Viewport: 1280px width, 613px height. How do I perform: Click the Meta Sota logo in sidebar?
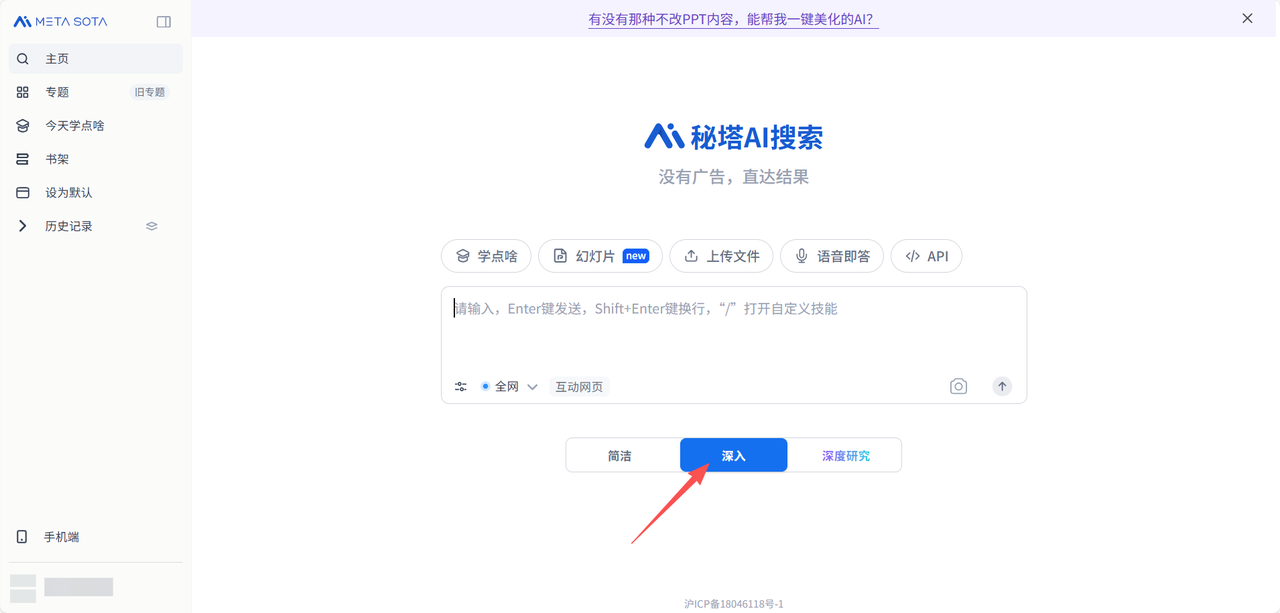[x=60, y=21]
